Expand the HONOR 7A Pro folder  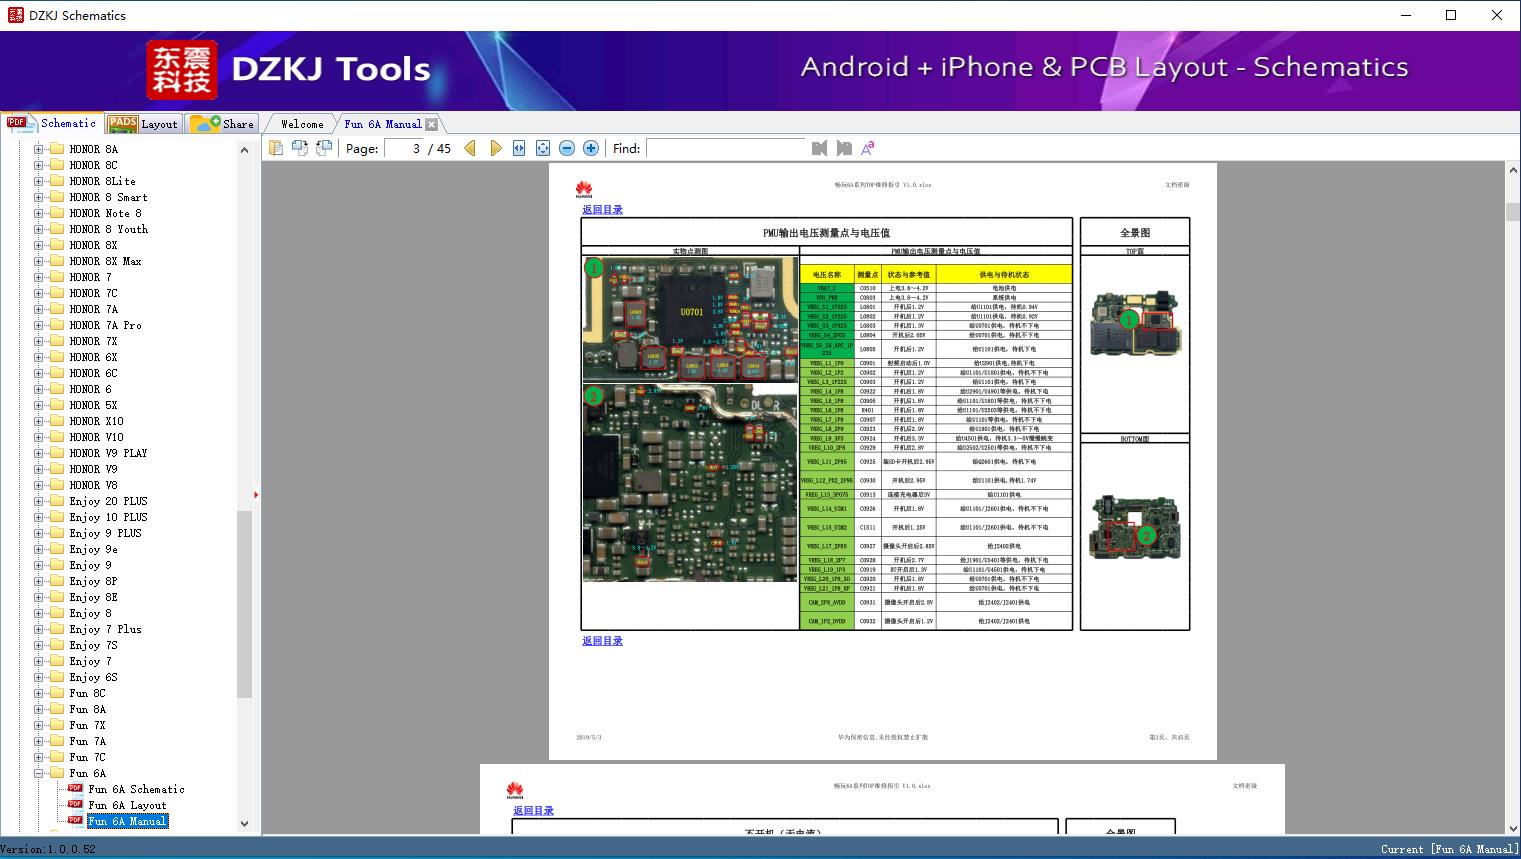pos(39,325)
